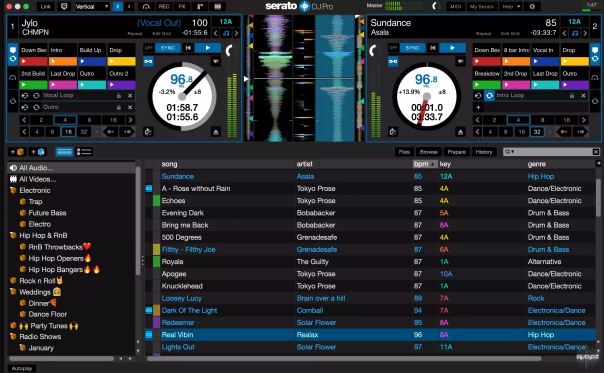Eject track from deck 1
The height and width of the screenshot is (373, 604).
pos(216,132)
